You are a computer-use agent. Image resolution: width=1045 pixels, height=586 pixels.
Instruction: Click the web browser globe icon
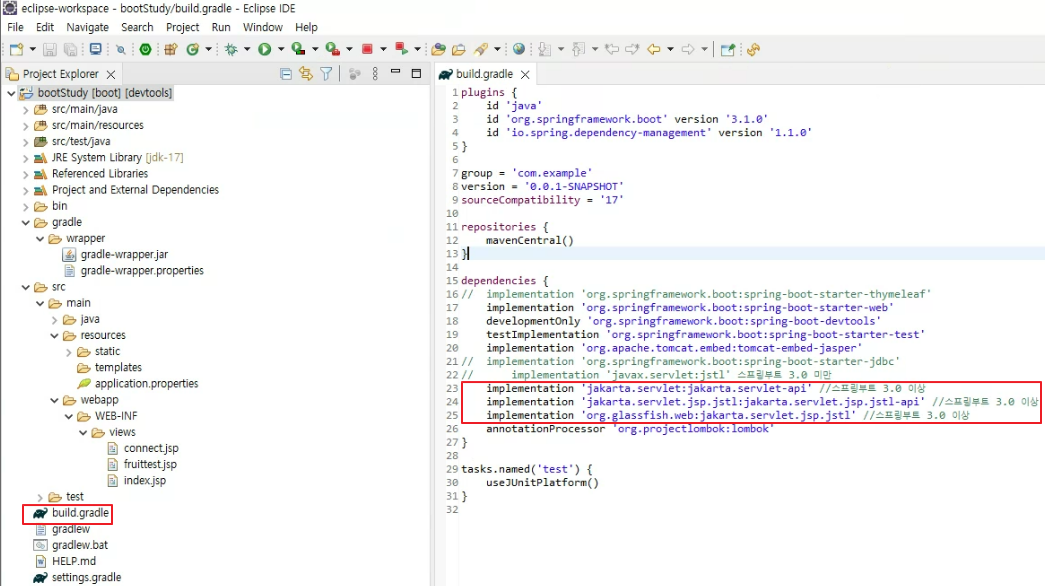pyautogui.click(x=519, y=49)
